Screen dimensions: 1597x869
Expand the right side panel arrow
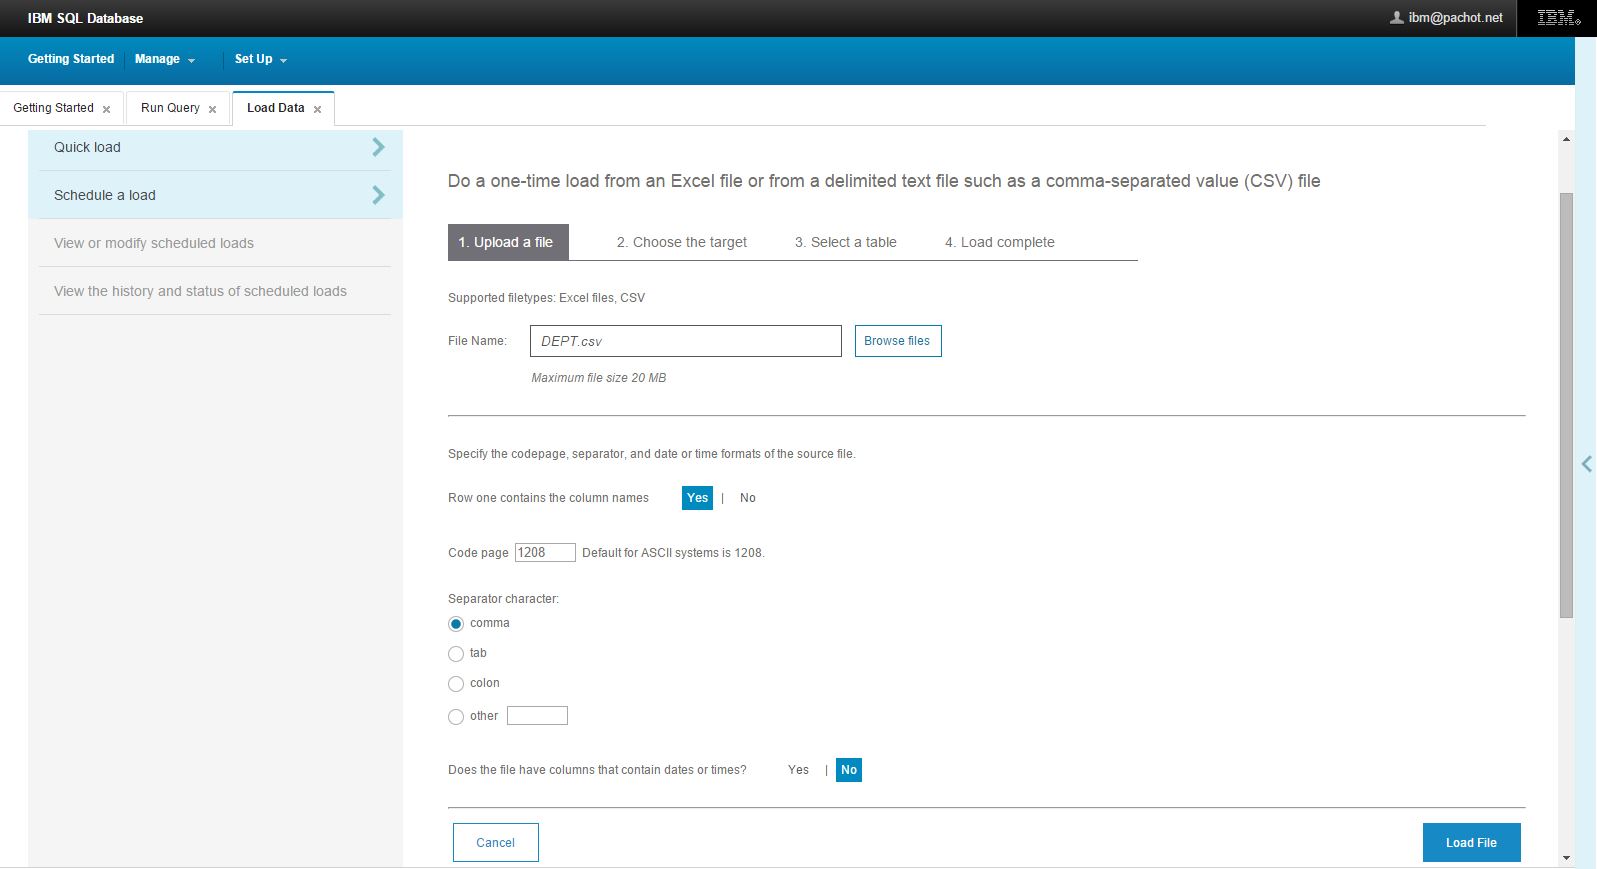tap(1586, 464)
